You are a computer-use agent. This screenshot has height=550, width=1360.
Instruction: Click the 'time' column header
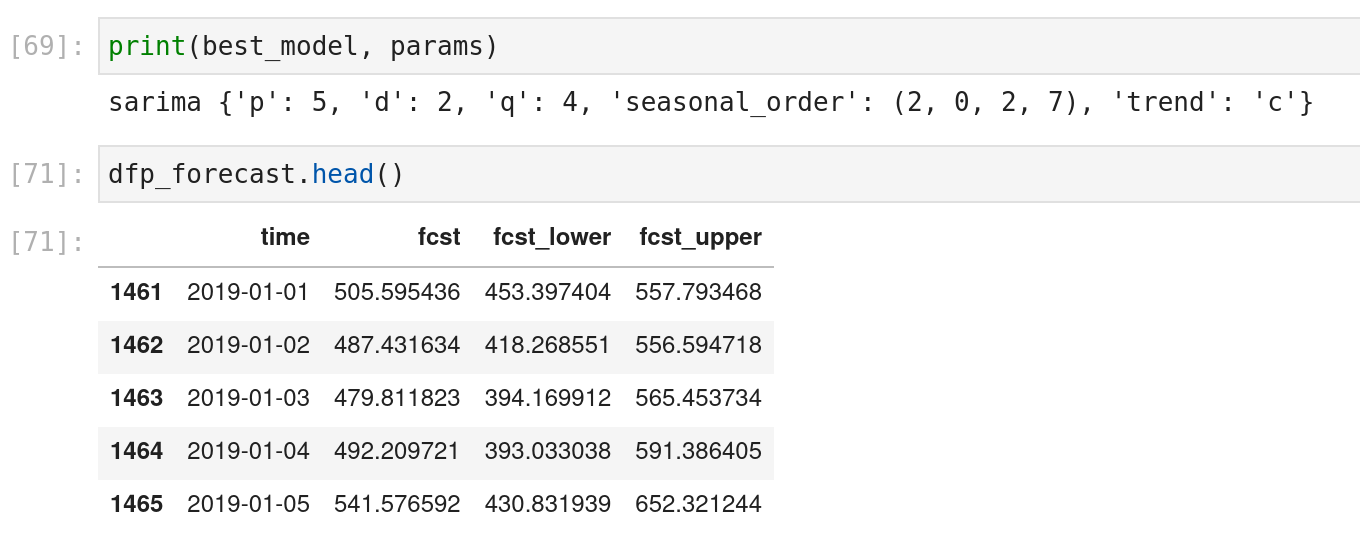point(285,237)
